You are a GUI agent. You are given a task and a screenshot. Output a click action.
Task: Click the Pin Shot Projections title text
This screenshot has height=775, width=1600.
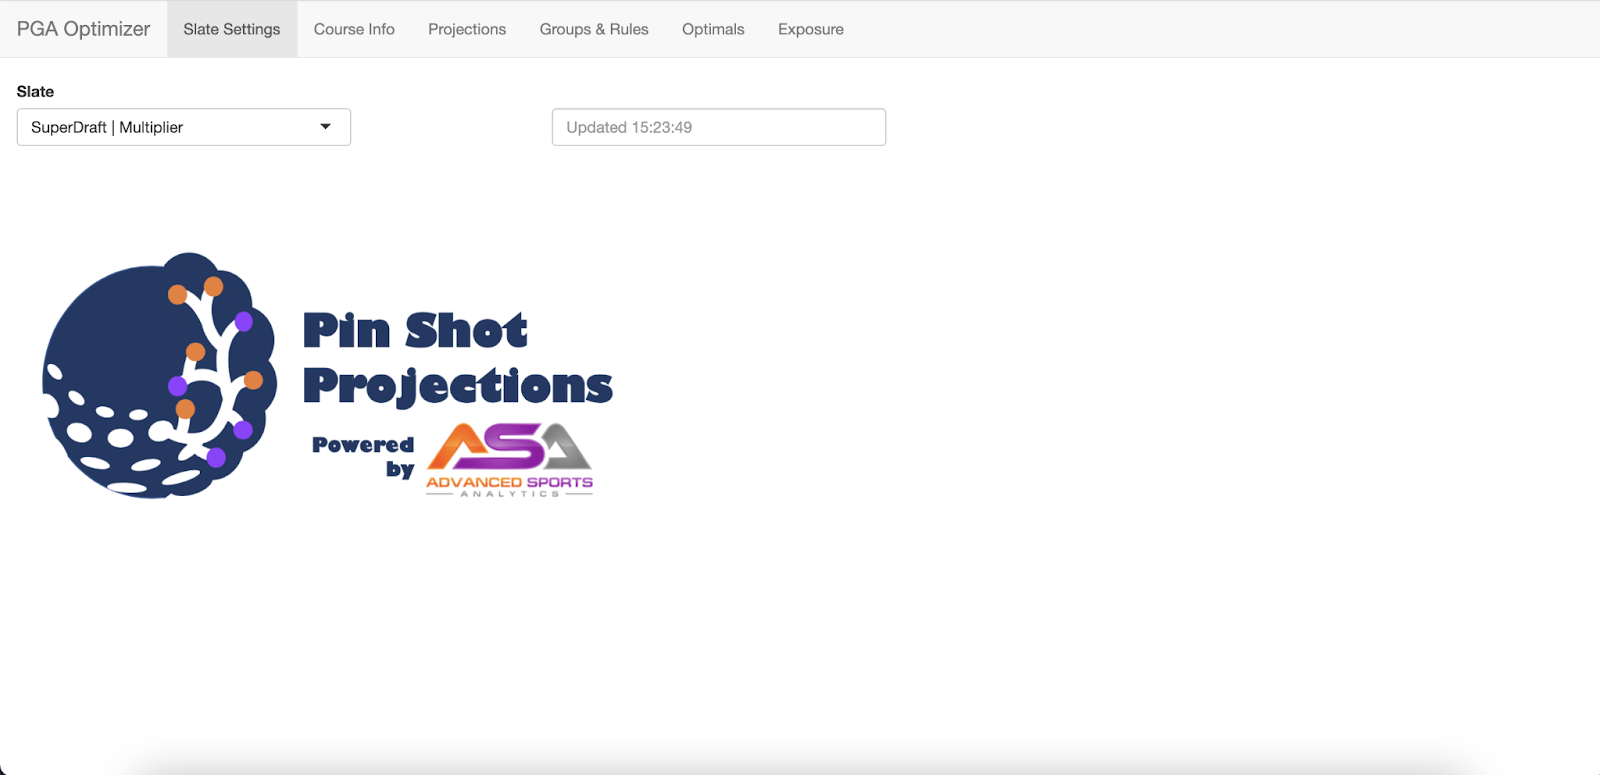point(458,359)
